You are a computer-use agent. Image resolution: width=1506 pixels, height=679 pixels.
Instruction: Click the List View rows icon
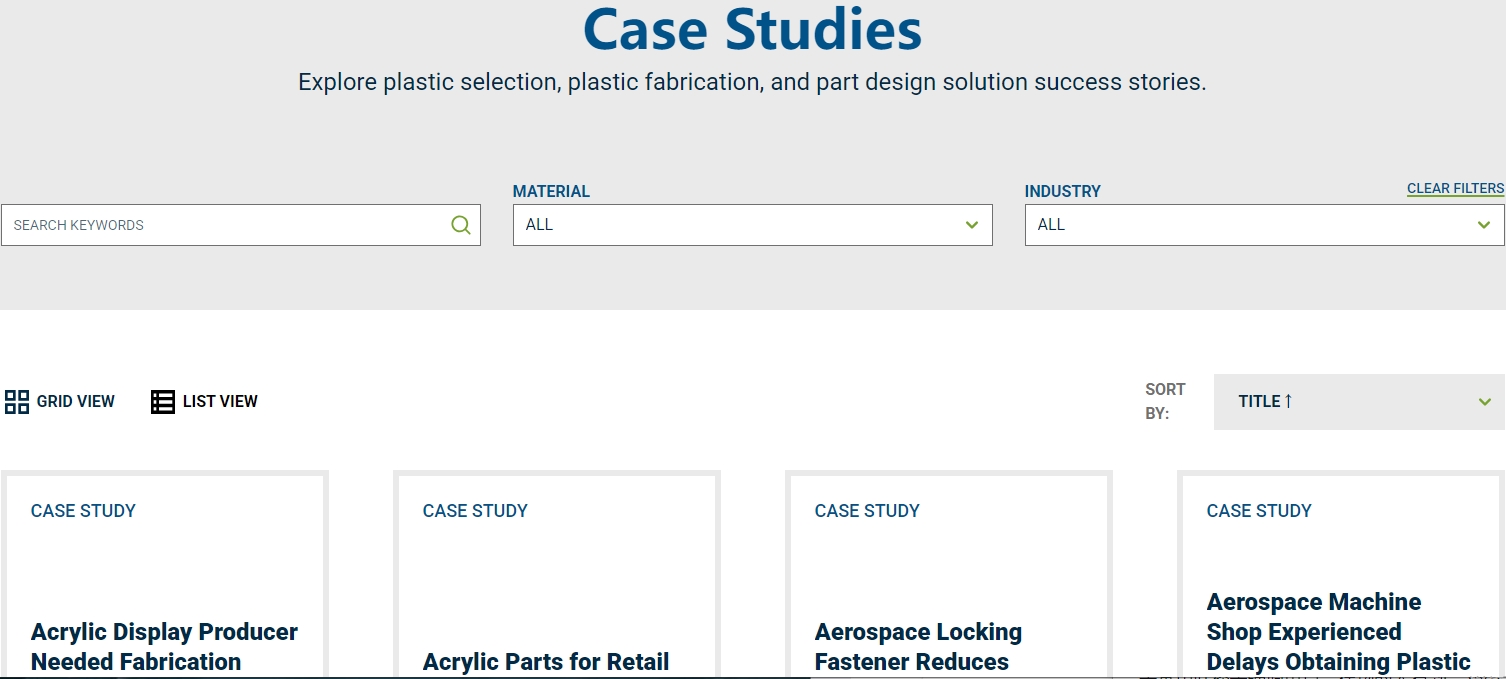163,402
